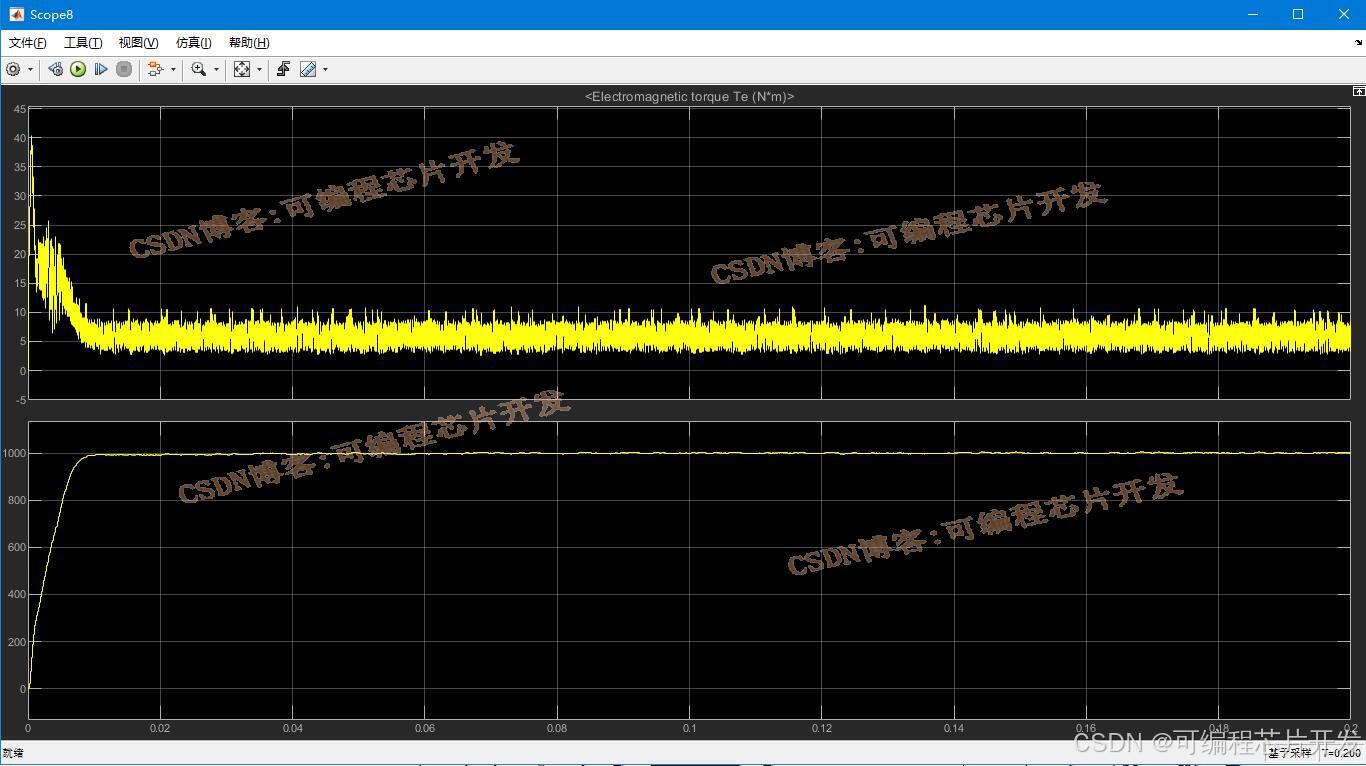Image resolution: width=1366 pixels, height=766 pixels.
Task: Enable the triggers icon in toolbar
Action: (284, 69)
